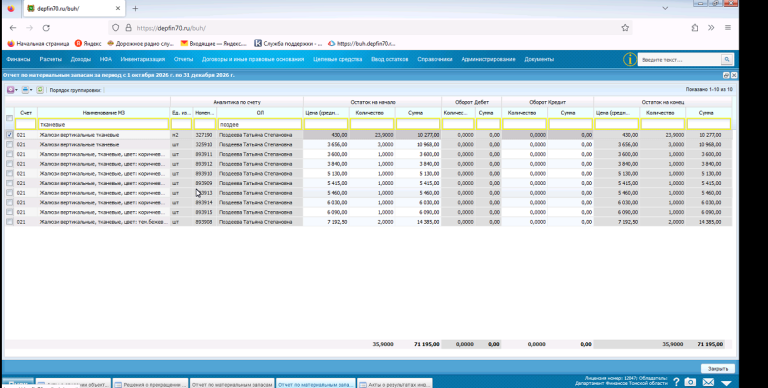
Task: Open the purple settings icon in report toolbar
Action: 10,90
